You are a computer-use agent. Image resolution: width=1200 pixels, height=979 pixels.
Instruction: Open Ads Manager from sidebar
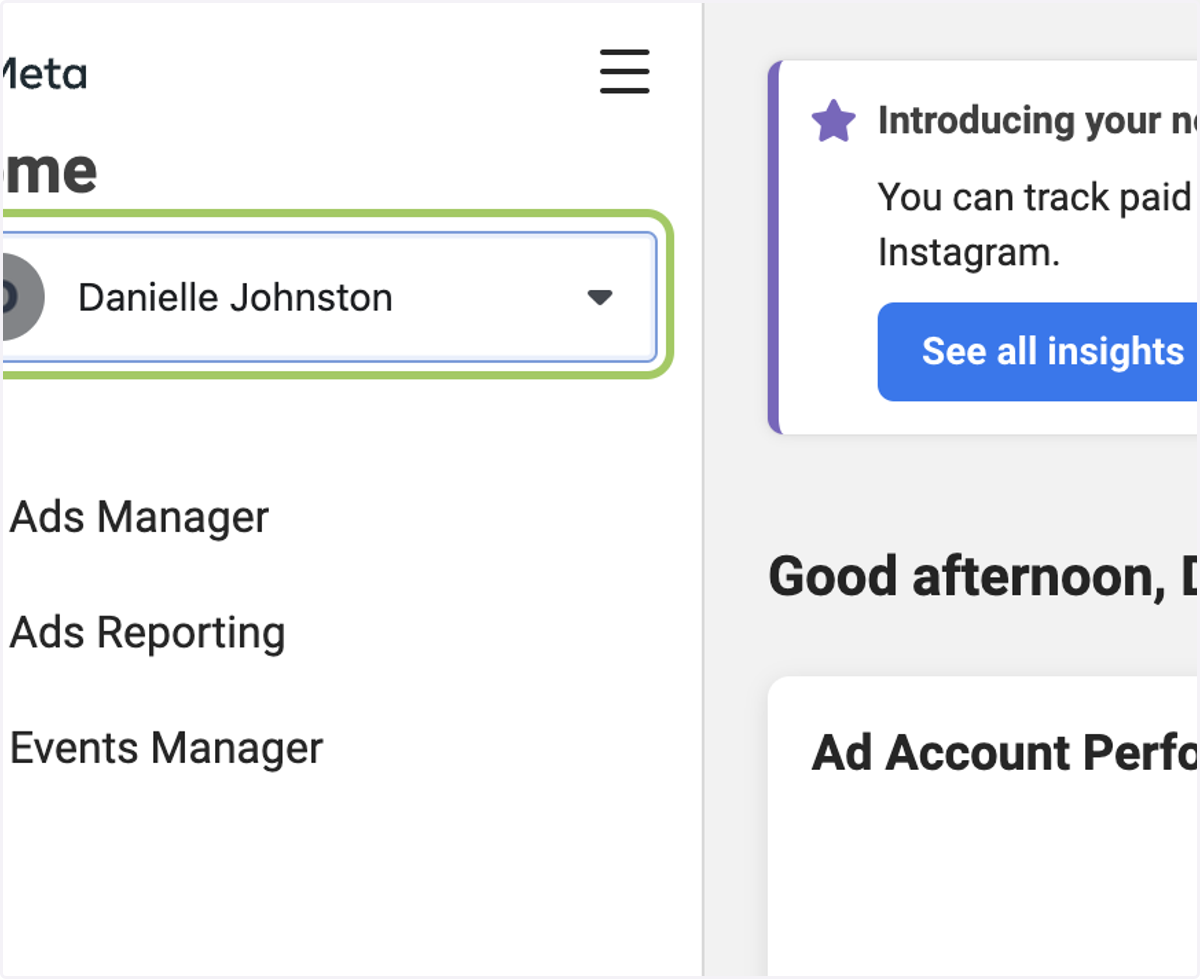[x=139, y=517]
